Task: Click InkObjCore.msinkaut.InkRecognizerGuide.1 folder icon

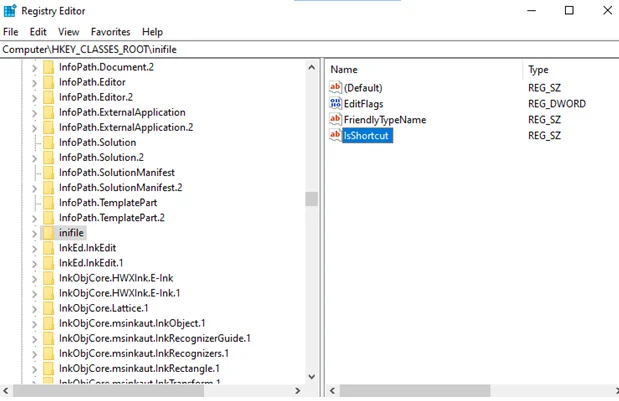Action: point(48,338)
